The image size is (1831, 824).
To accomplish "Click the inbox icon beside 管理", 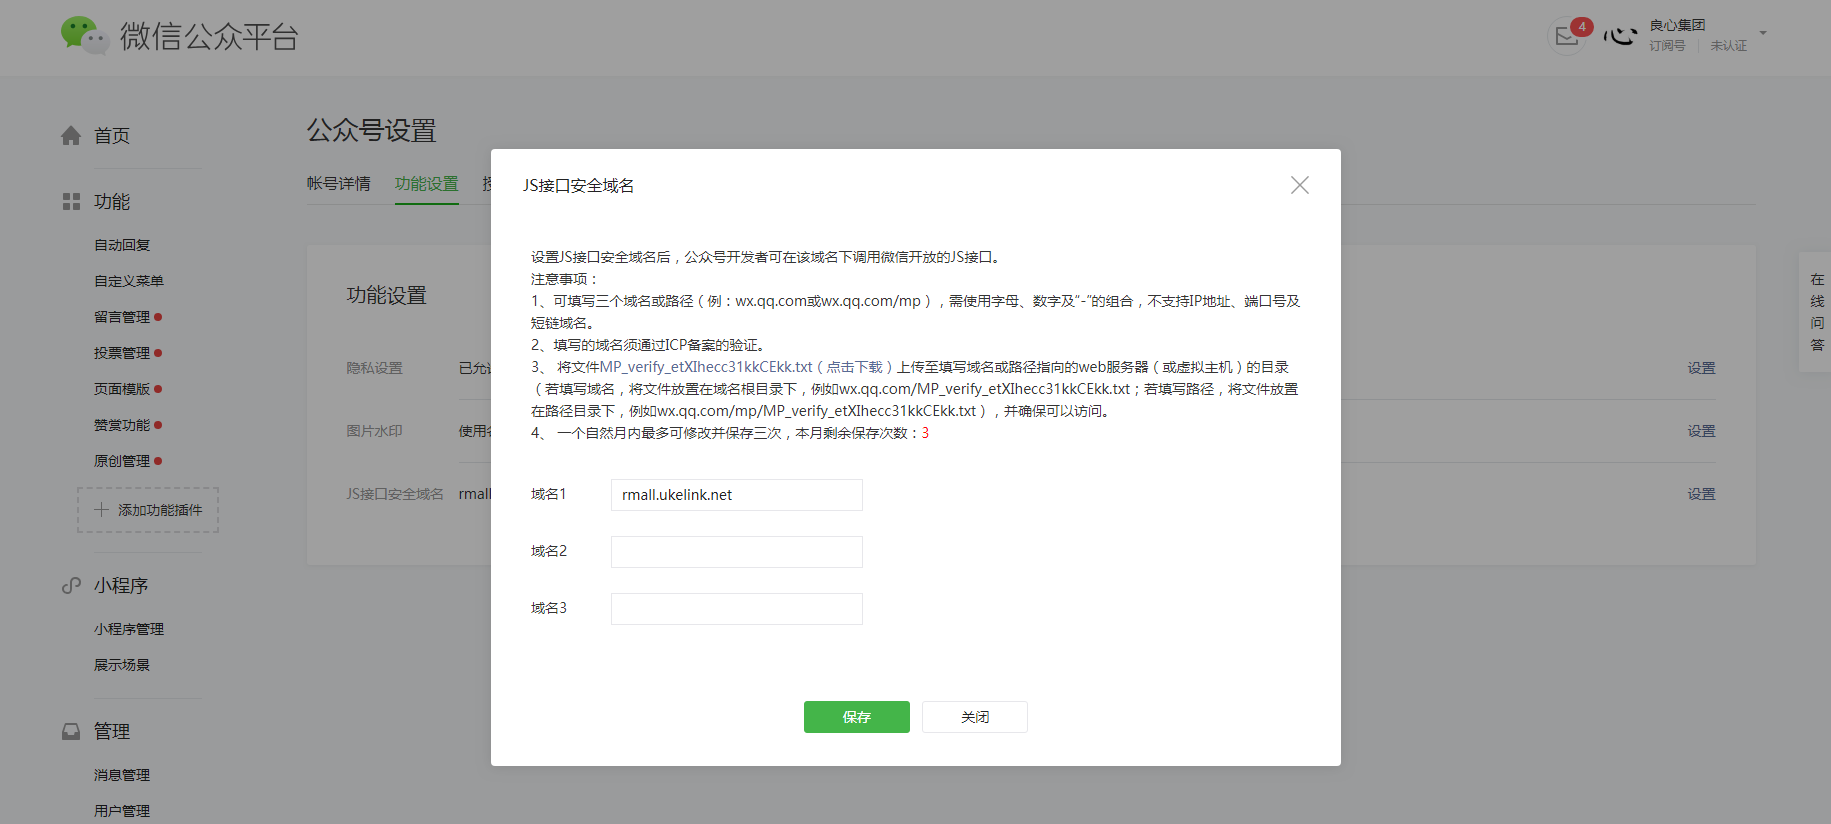I will tap(71, 731).
